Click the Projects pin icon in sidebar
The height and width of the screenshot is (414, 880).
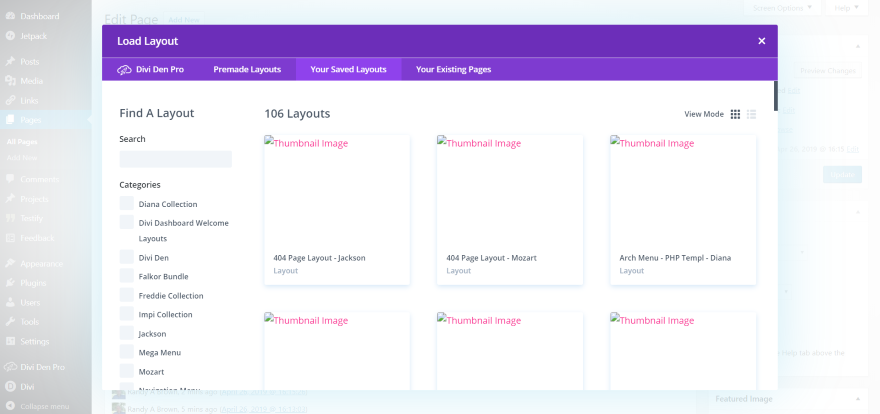(10, 199)
